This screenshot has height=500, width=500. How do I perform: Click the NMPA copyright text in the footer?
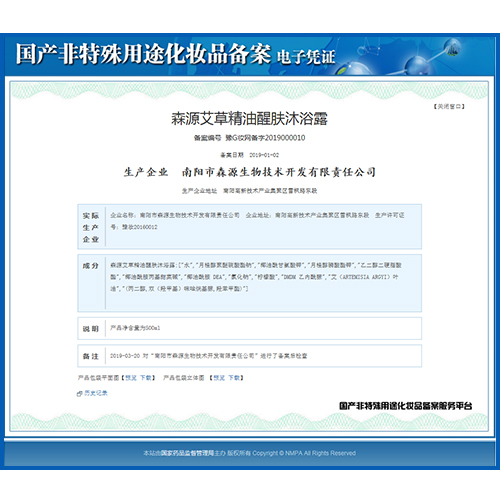(249, 453)
